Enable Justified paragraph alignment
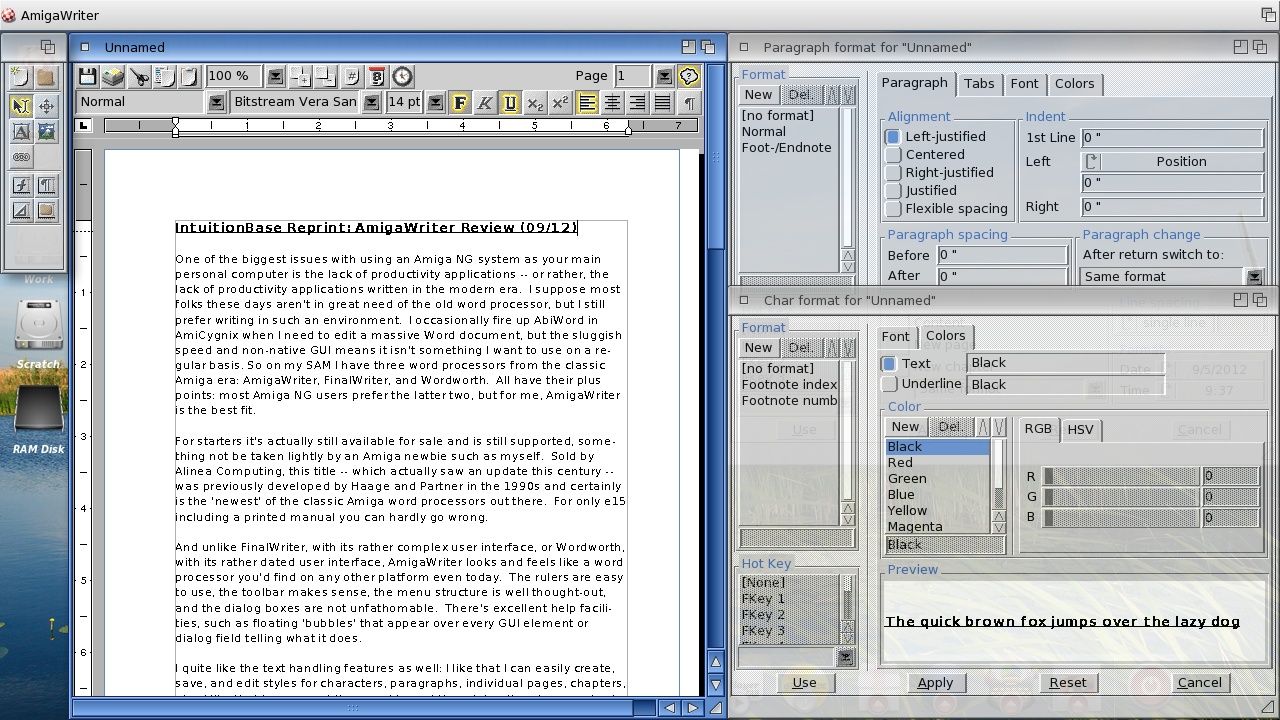The width and height of the screenshot is (1280, 720). 893,190
